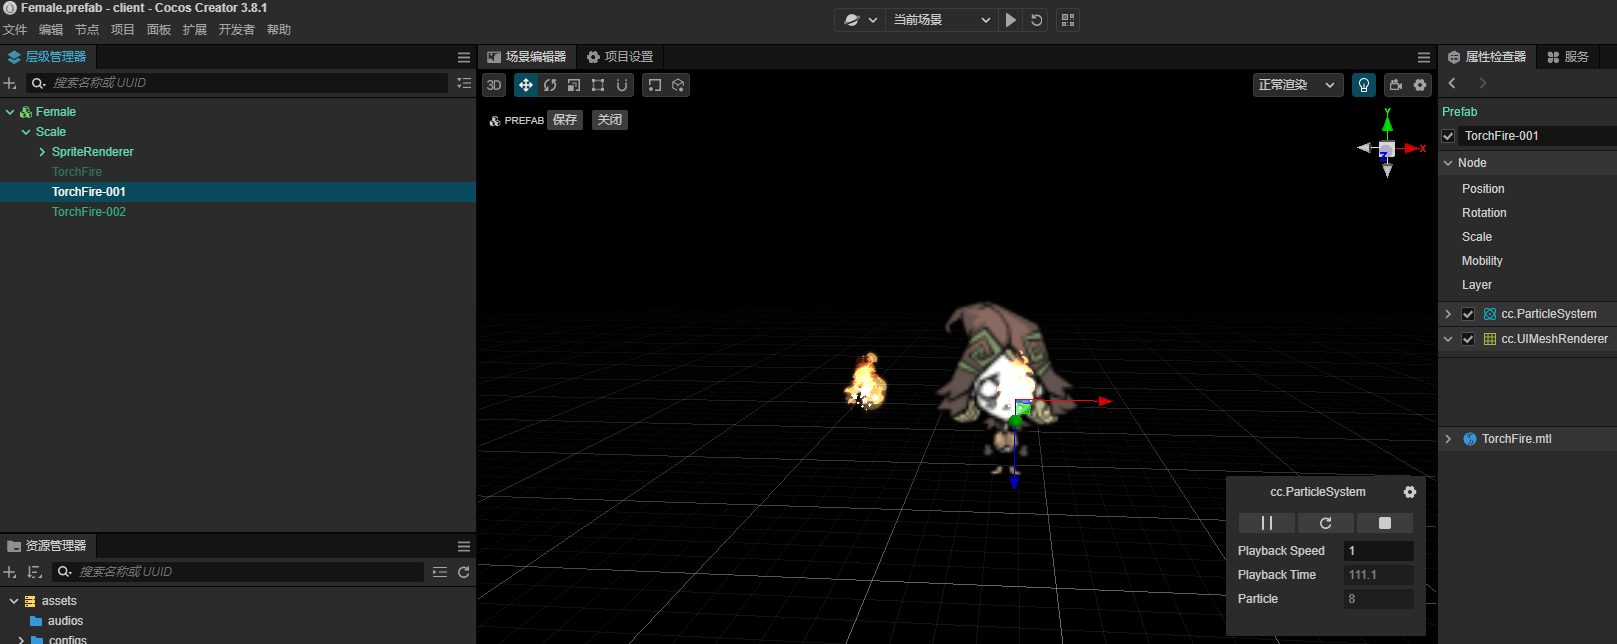Select the audios folder
The height and width of the screenshot is (644, 1617).
[x=65, y=621]
